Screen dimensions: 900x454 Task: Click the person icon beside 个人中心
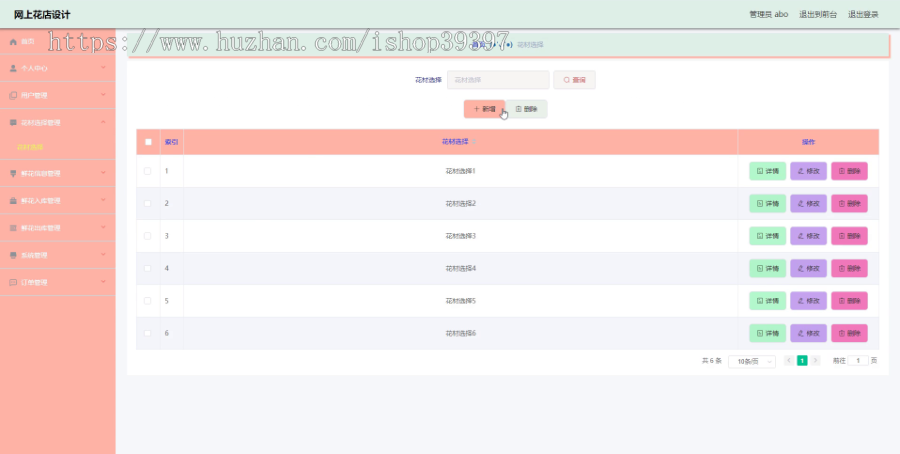13,68
